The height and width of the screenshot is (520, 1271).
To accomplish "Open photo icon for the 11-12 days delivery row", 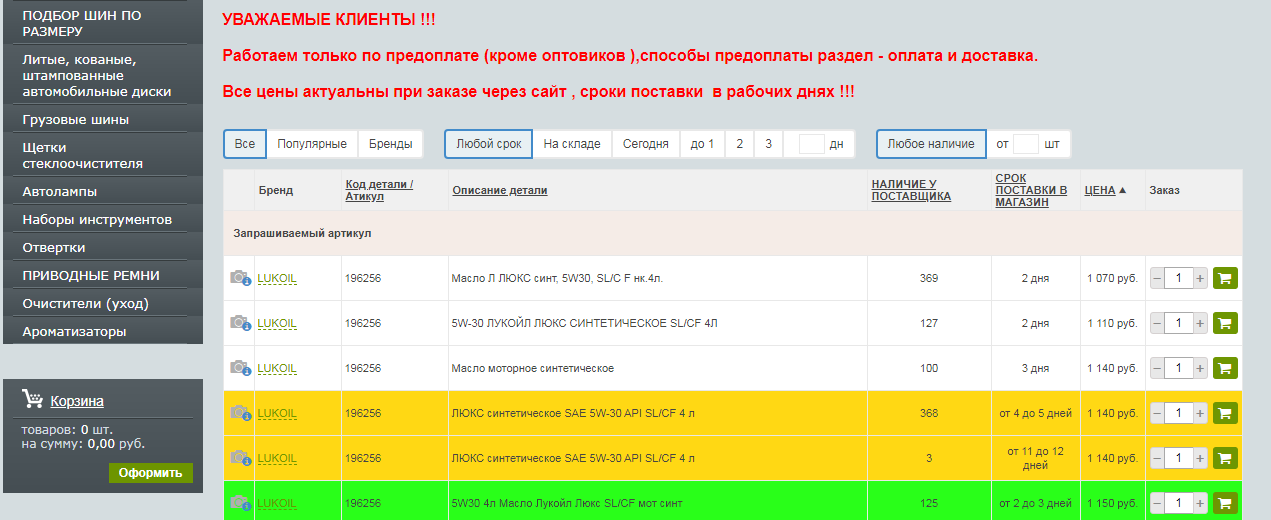I will (240, 457).
